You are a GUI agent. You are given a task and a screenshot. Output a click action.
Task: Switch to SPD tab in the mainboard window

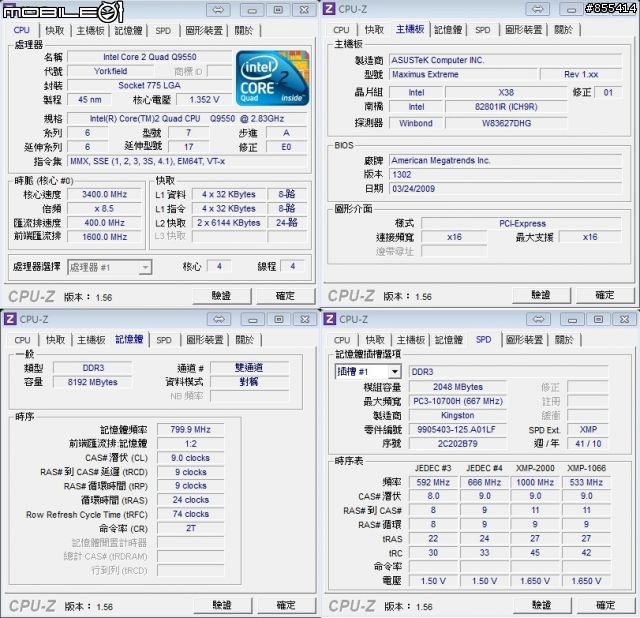[482, 30]
